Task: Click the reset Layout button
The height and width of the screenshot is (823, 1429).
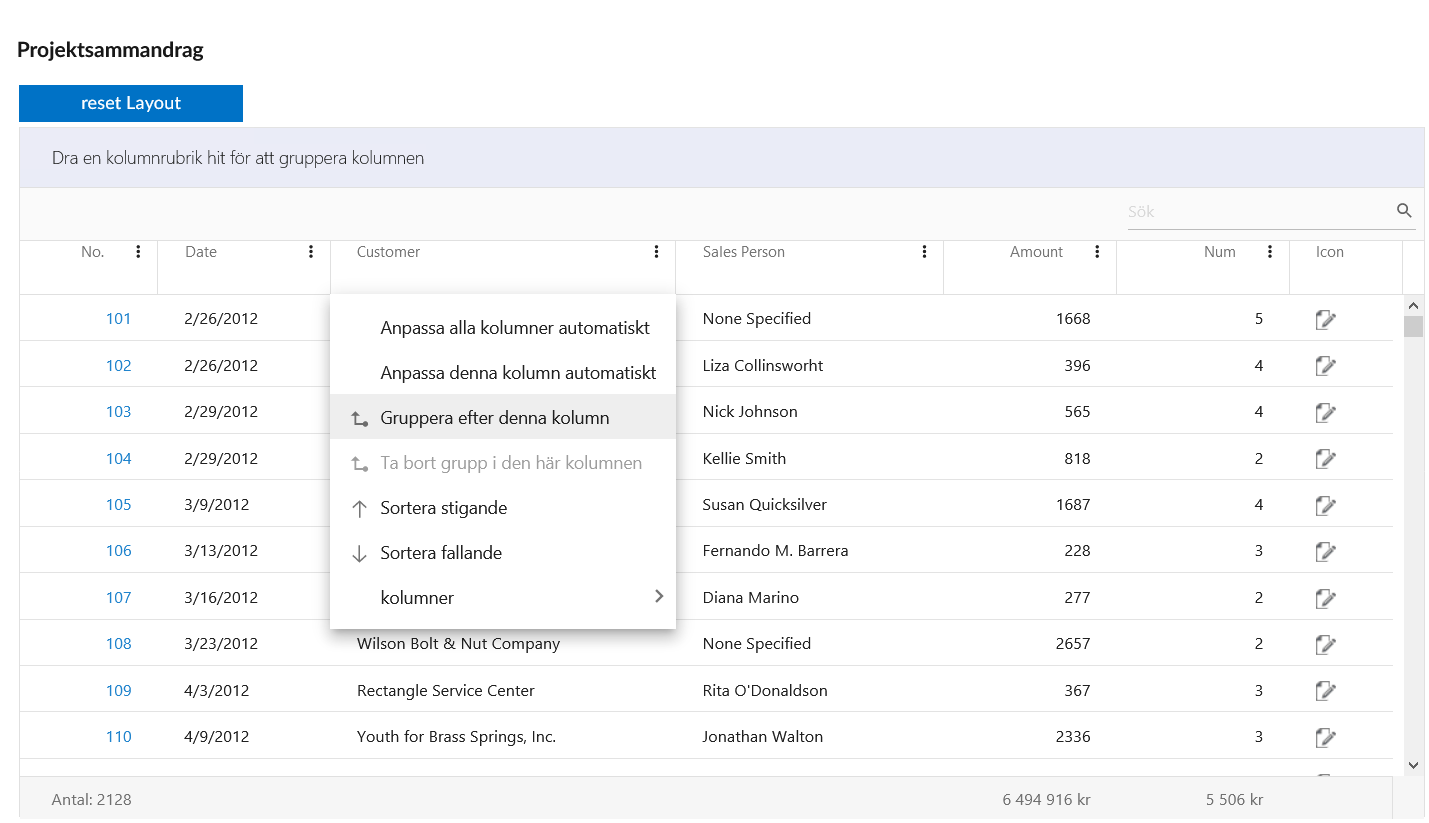Action: pos(131,103)
